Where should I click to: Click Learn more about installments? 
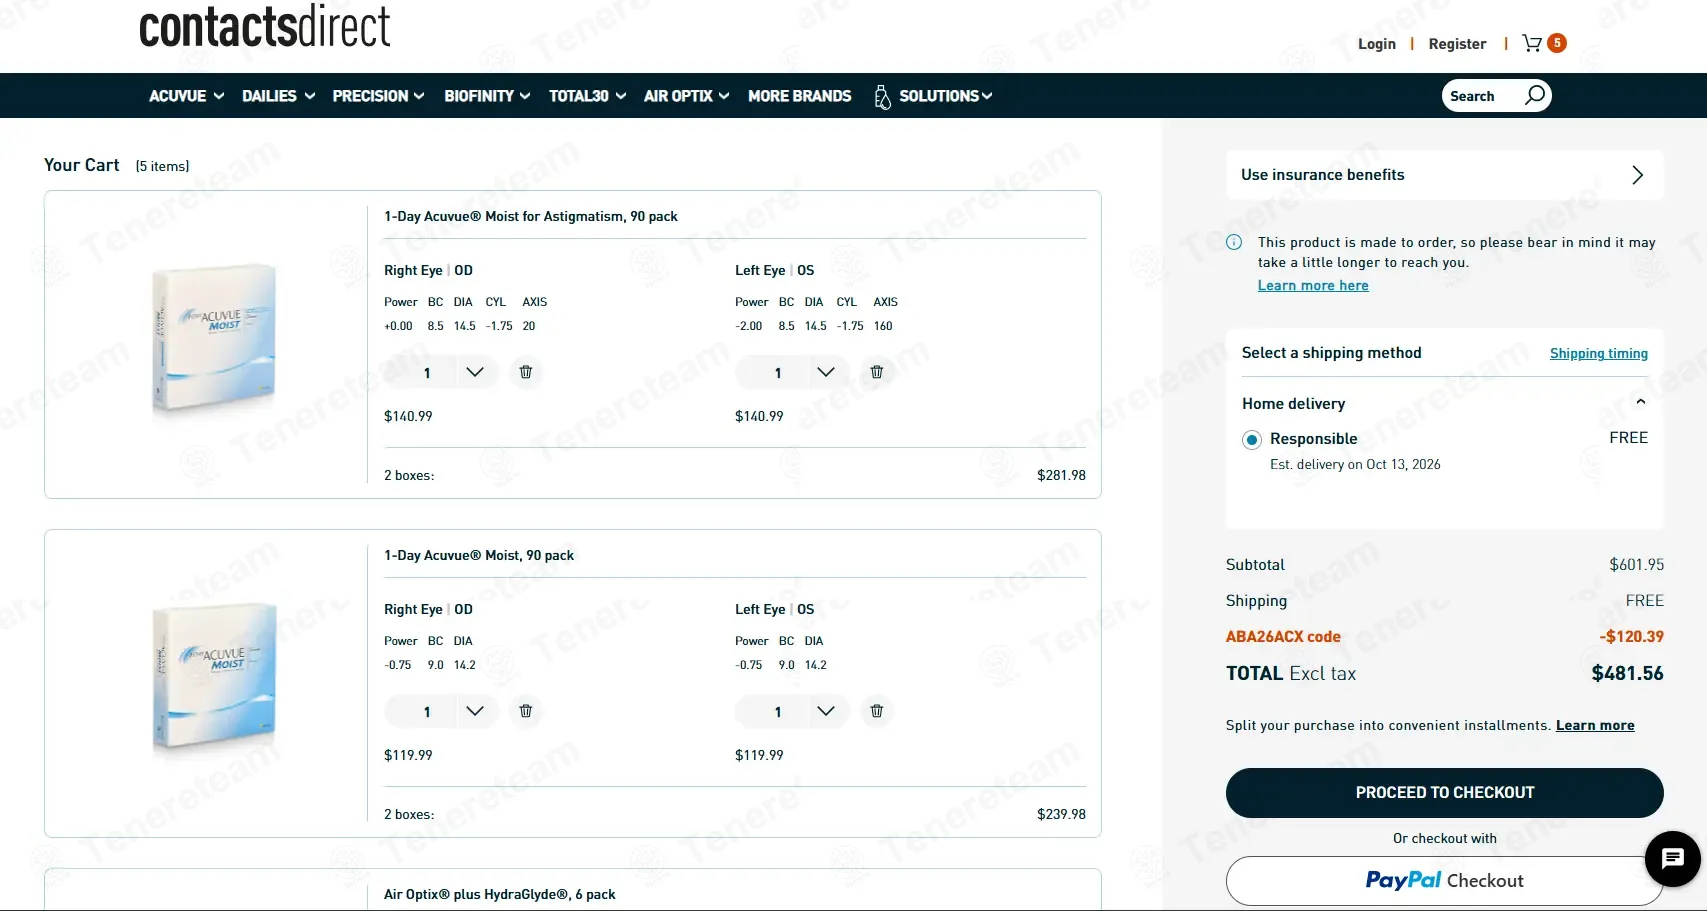coord(1595,726)
